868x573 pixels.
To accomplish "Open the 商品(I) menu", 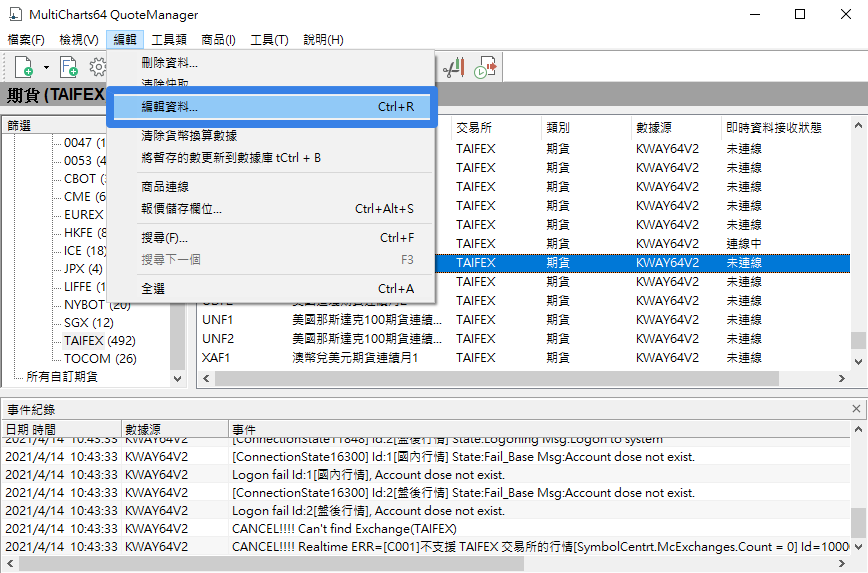I will (x=219, y=40).
